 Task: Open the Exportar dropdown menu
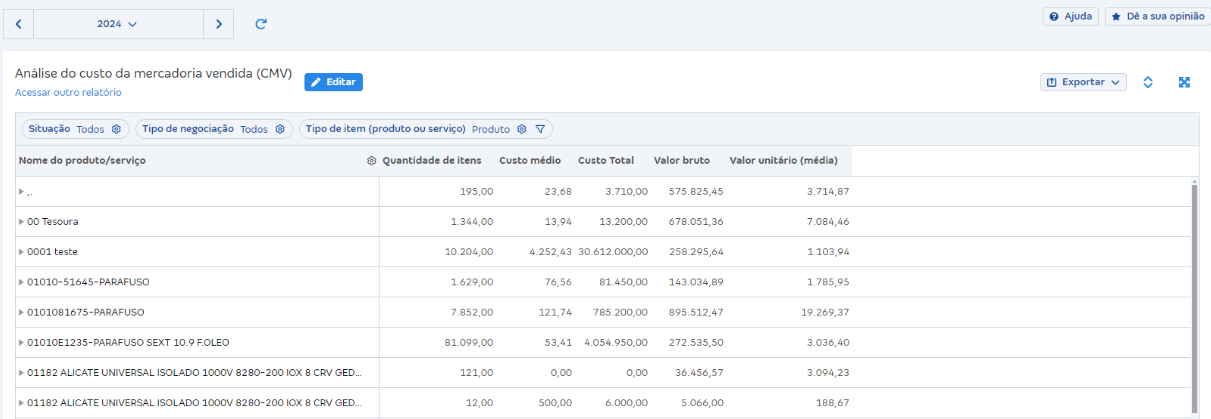pyautogui.click(x=1083, y=82)
